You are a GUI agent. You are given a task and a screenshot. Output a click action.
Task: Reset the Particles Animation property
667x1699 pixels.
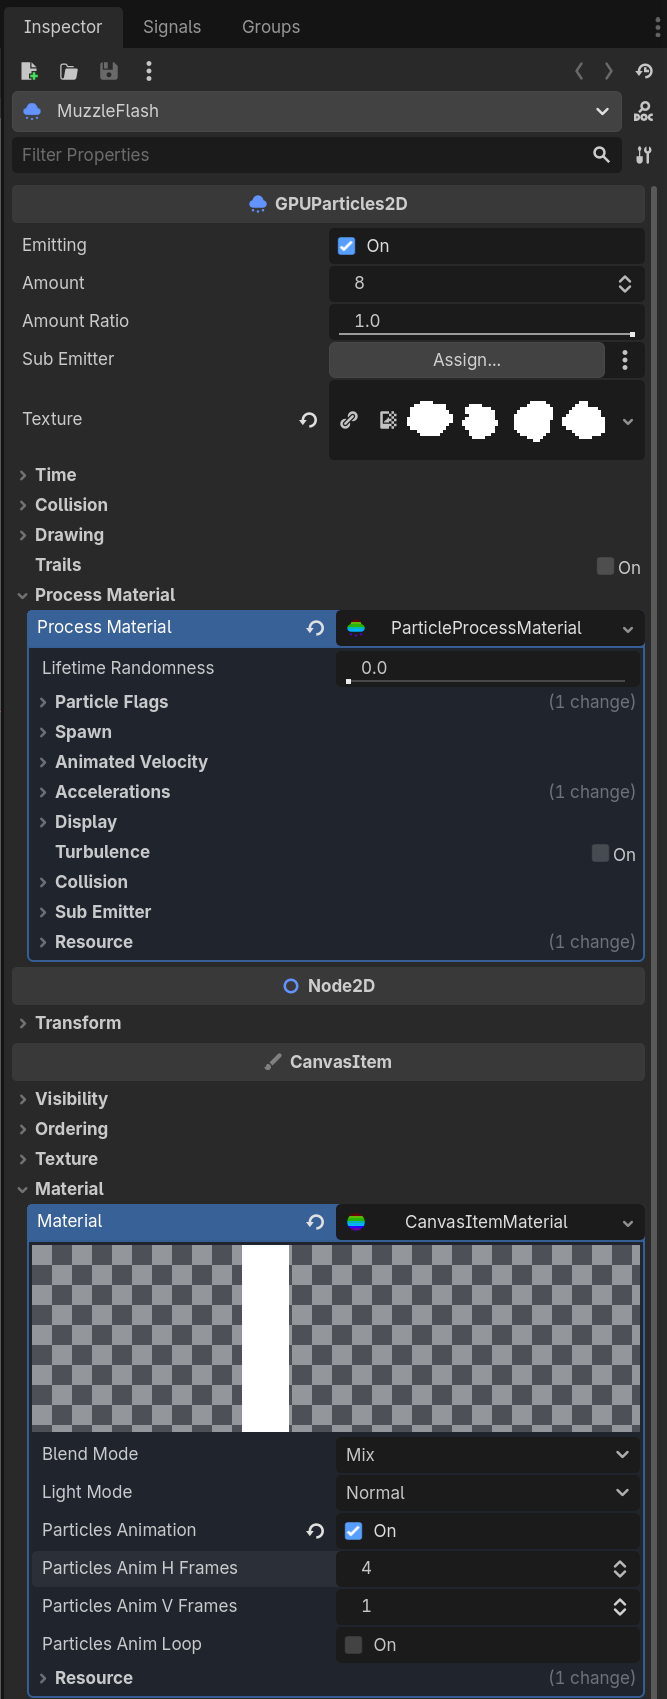coord(315,1531)
